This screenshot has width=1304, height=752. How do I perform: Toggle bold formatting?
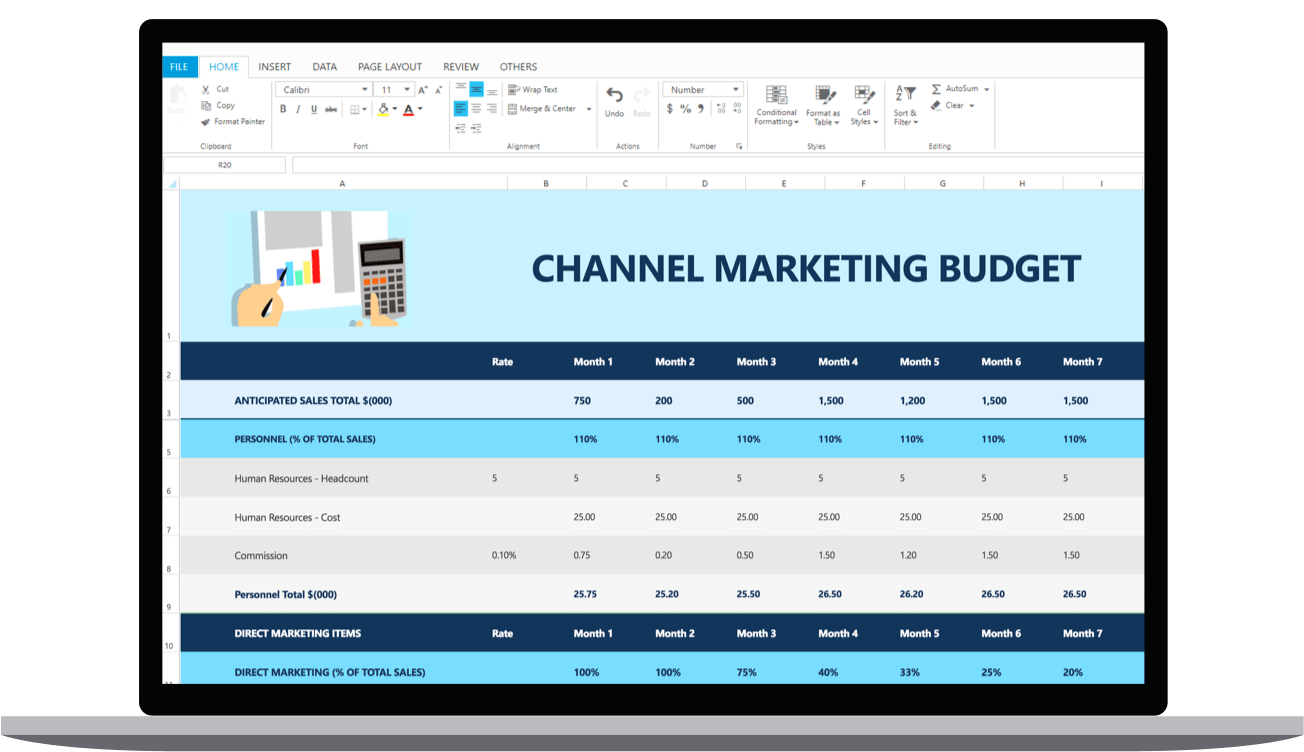click(x=283, y=109)
